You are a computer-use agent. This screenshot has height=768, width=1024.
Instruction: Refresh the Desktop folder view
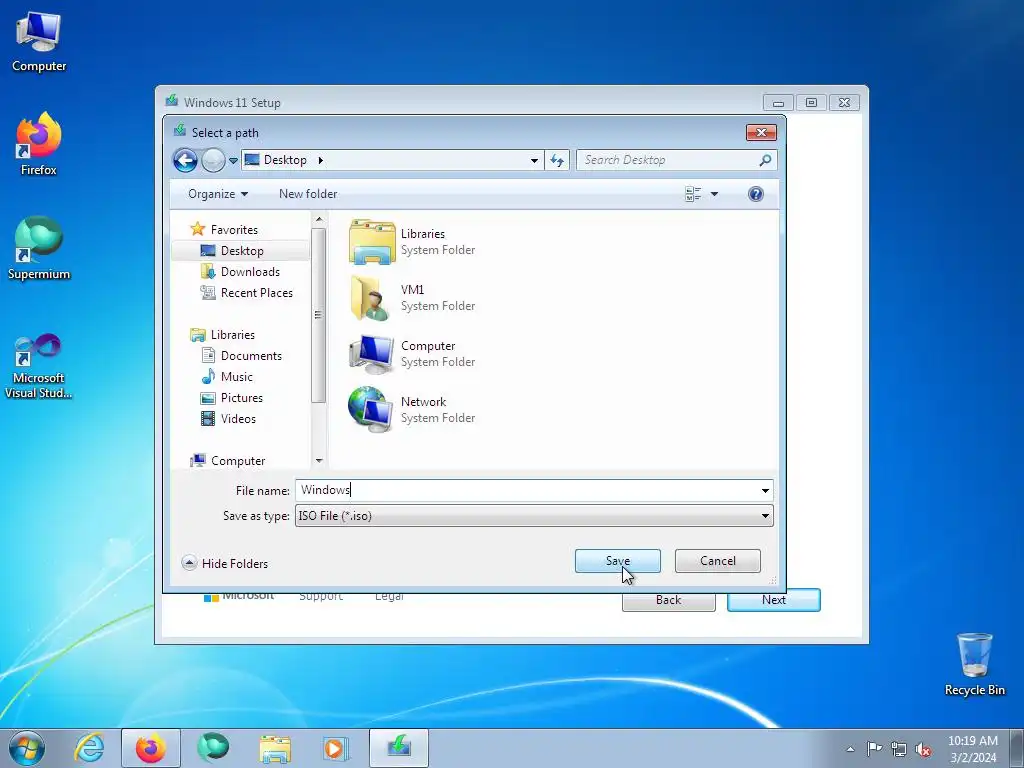click(x=557, y=161)
